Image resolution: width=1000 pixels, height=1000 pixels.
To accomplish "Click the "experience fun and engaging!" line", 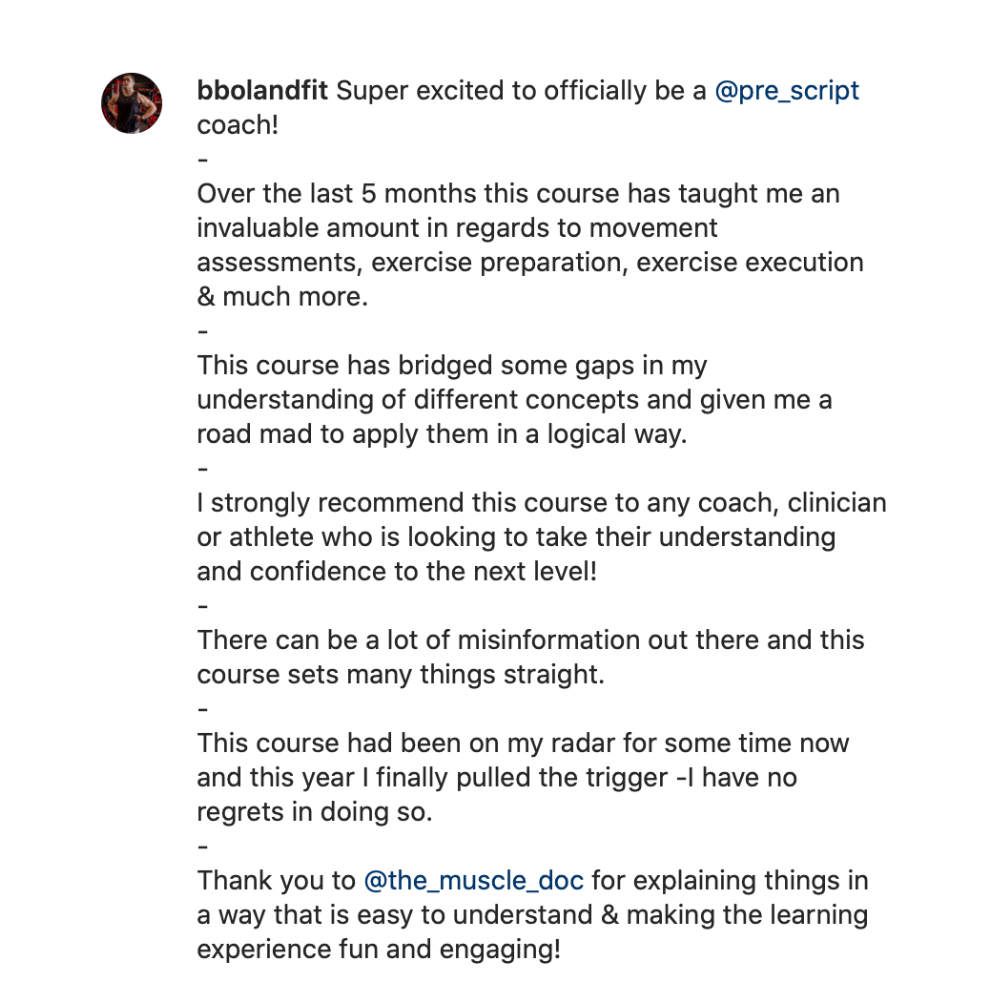I will click(378, 950).
